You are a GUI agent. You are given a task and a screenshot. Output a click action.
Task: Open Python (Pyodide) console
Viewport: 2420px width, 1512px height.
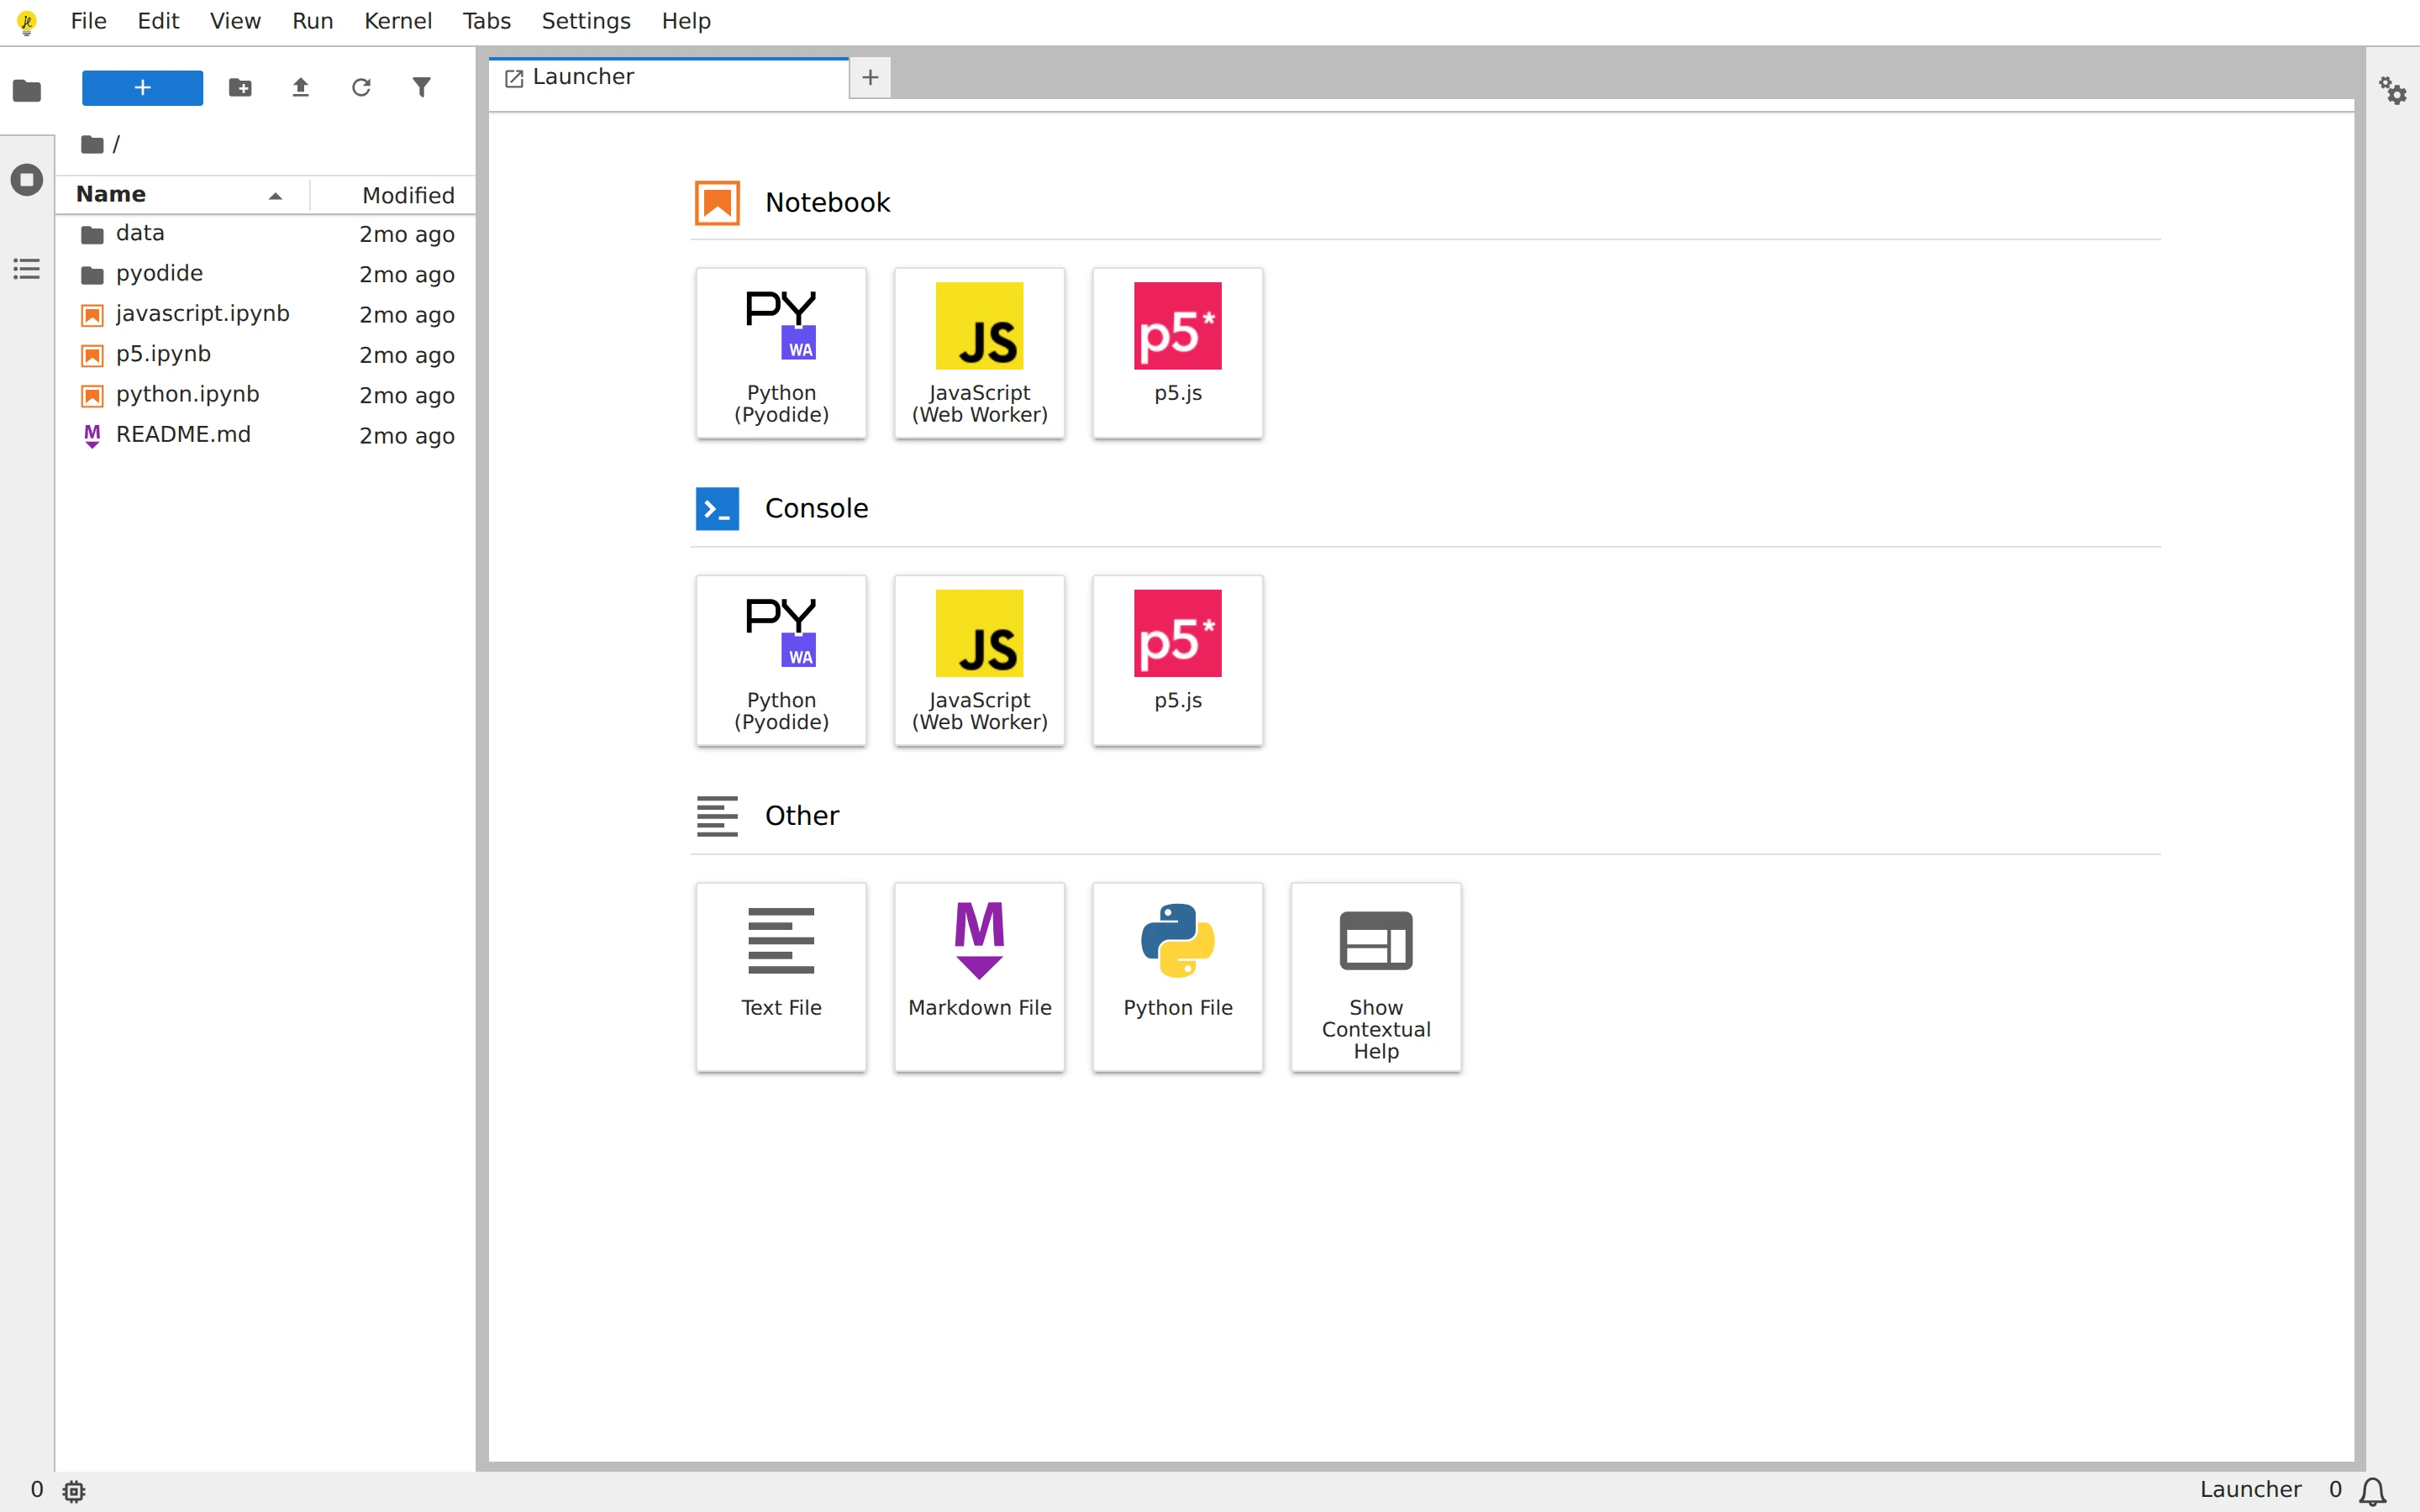pyautogui.click(x=781, y=660)
